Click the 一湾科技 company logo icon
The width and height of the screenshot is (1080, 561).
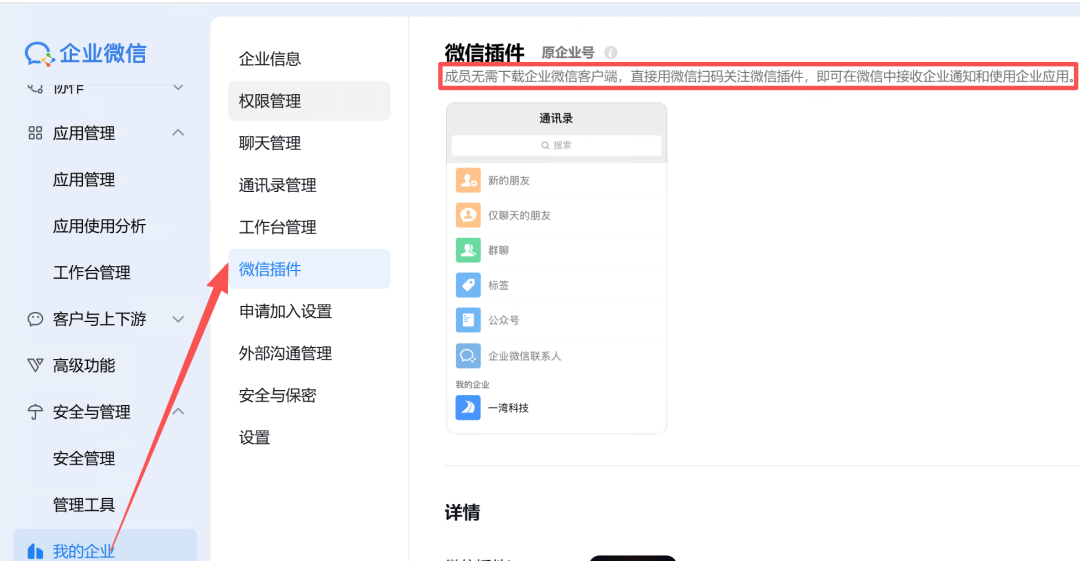pos(468,408)
